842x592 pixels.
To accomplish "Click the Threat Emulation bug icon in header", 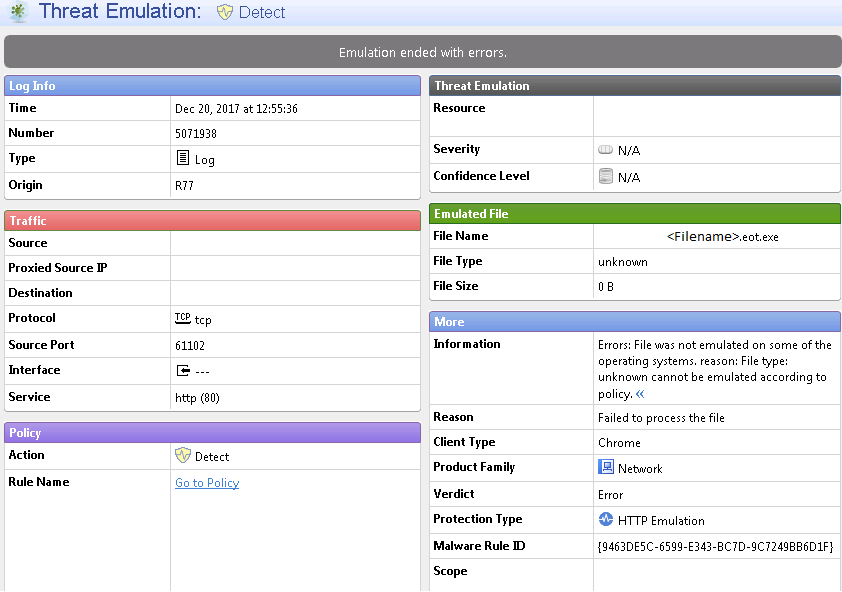I will click(x=17, y=13).
